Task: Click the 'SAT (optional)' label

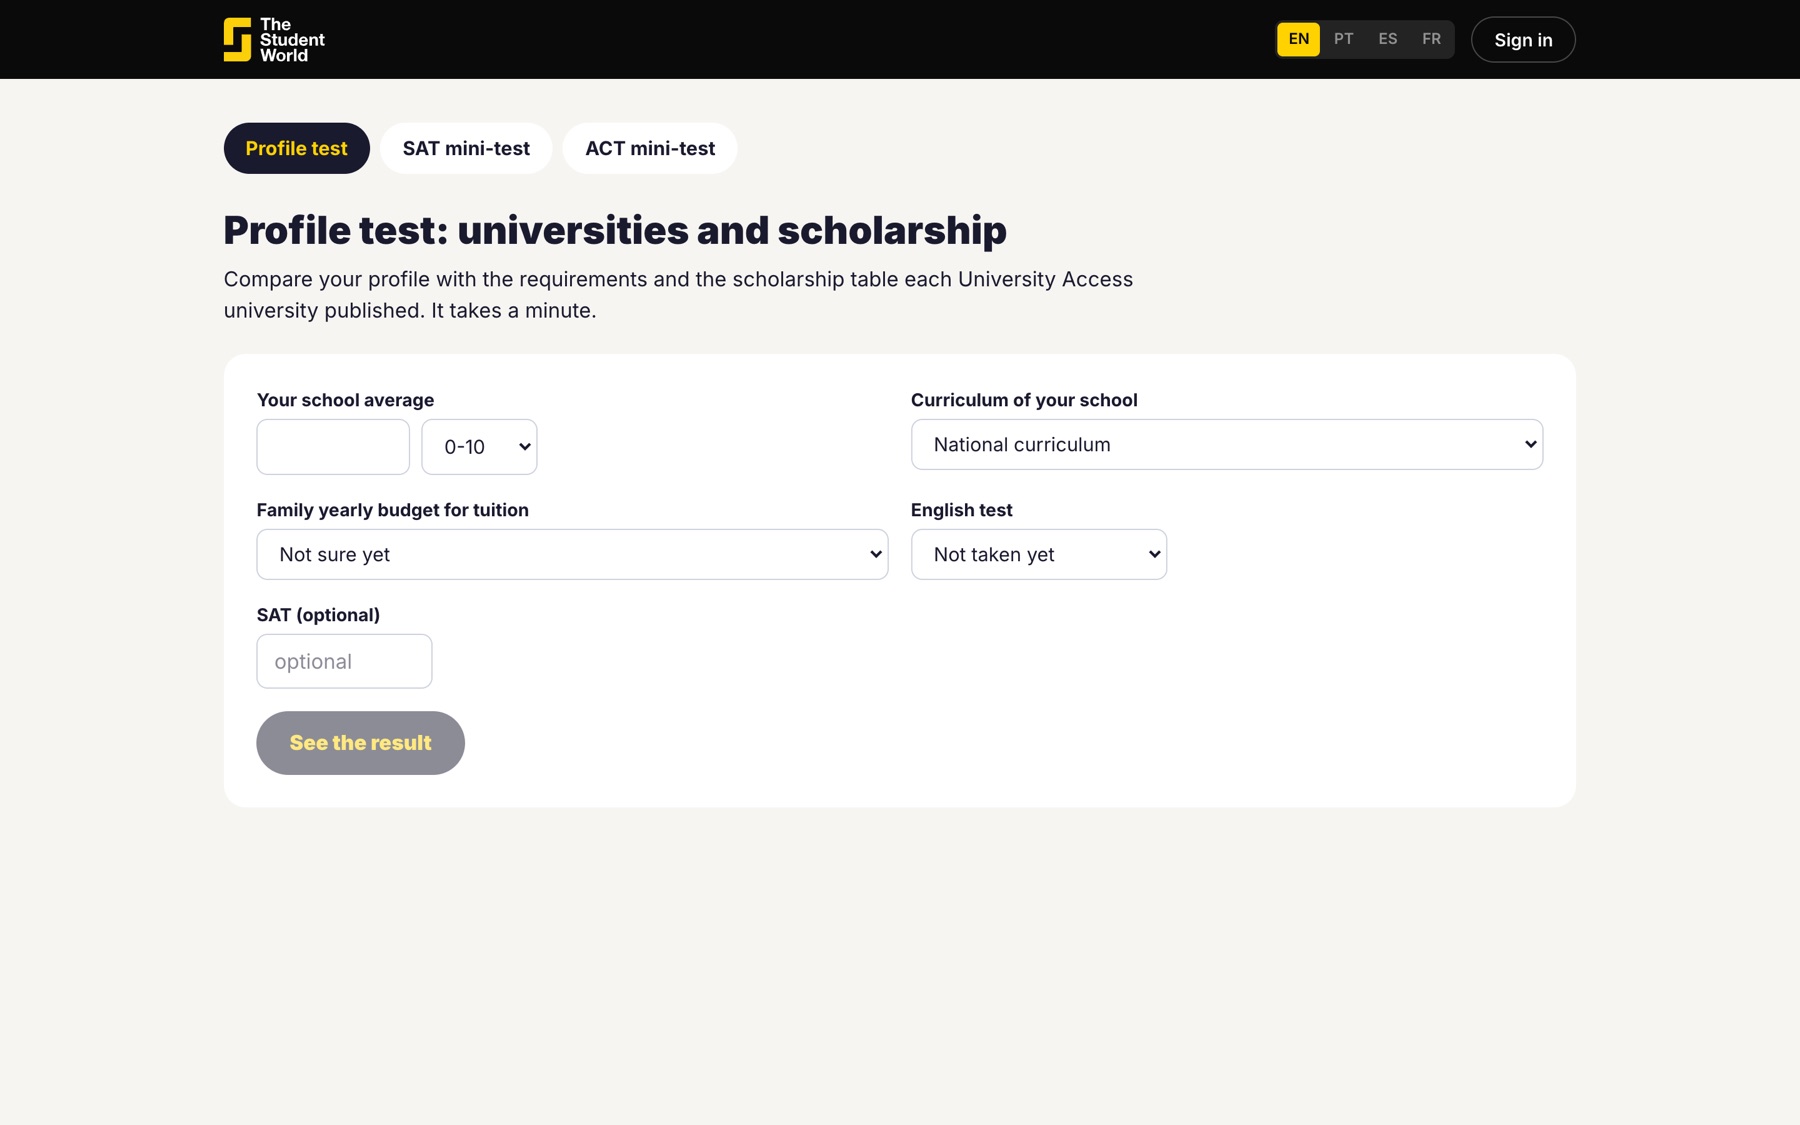Action: (x=318, y=615)
